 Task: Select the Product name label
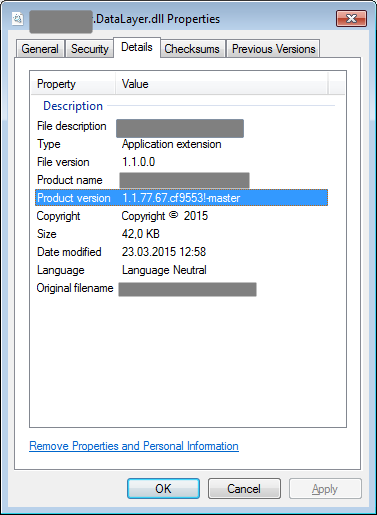(70, 180)
